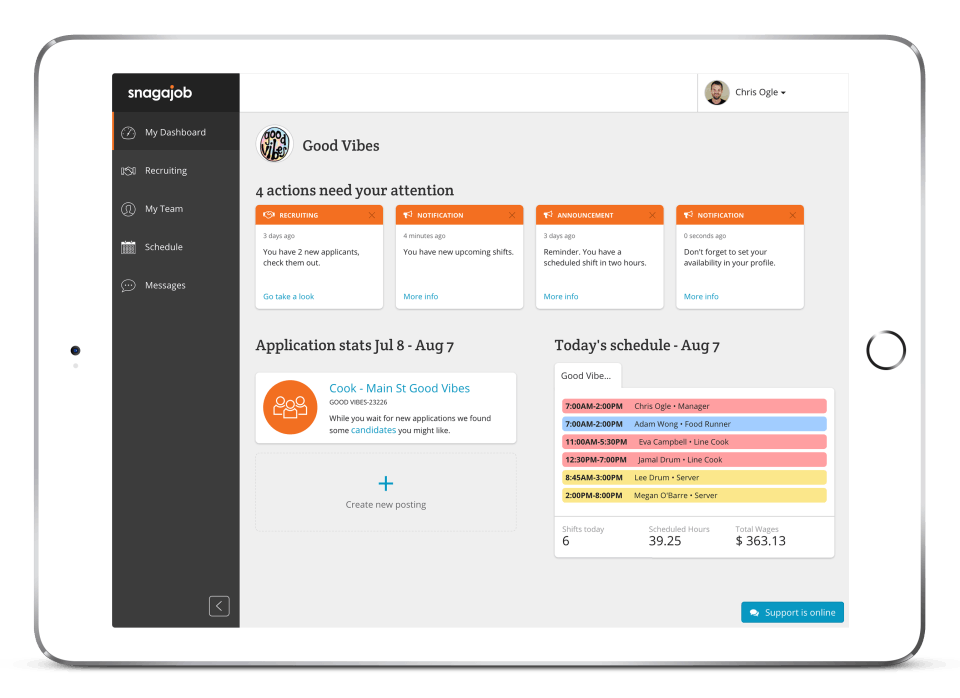Click megaphone icon on upcoming shifts card

coord(408,215)
